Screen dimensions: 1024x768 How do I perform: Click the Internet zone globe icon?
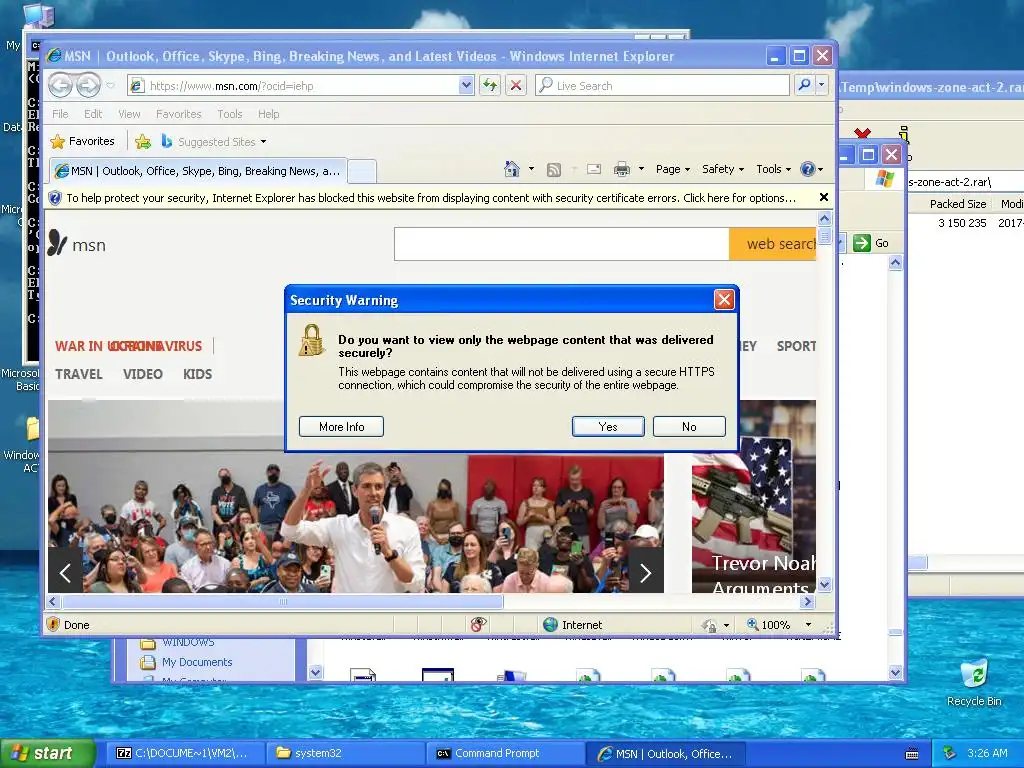(551, 625)
